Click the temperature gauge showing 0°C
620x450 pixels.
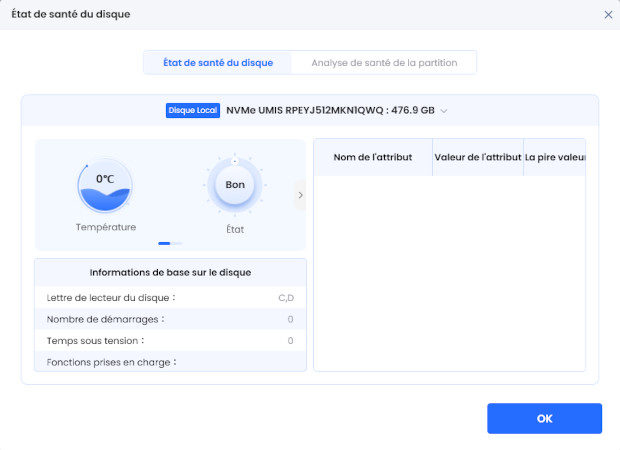coord(105,187)
